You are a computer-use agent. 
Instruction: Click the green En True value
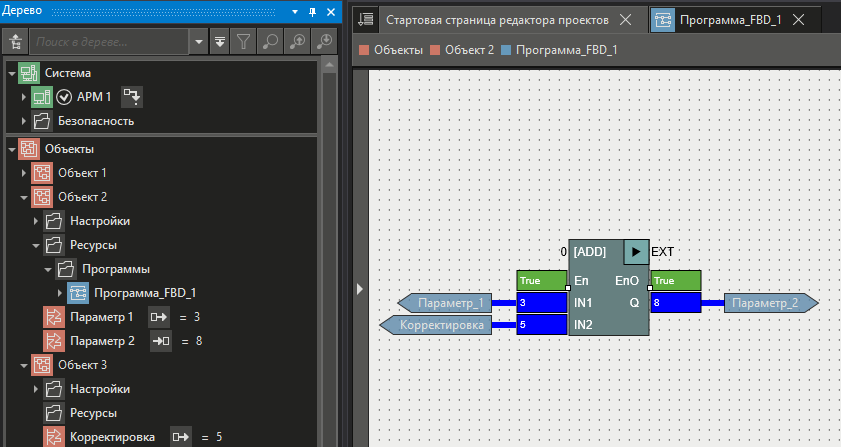(x=542, y=281)
